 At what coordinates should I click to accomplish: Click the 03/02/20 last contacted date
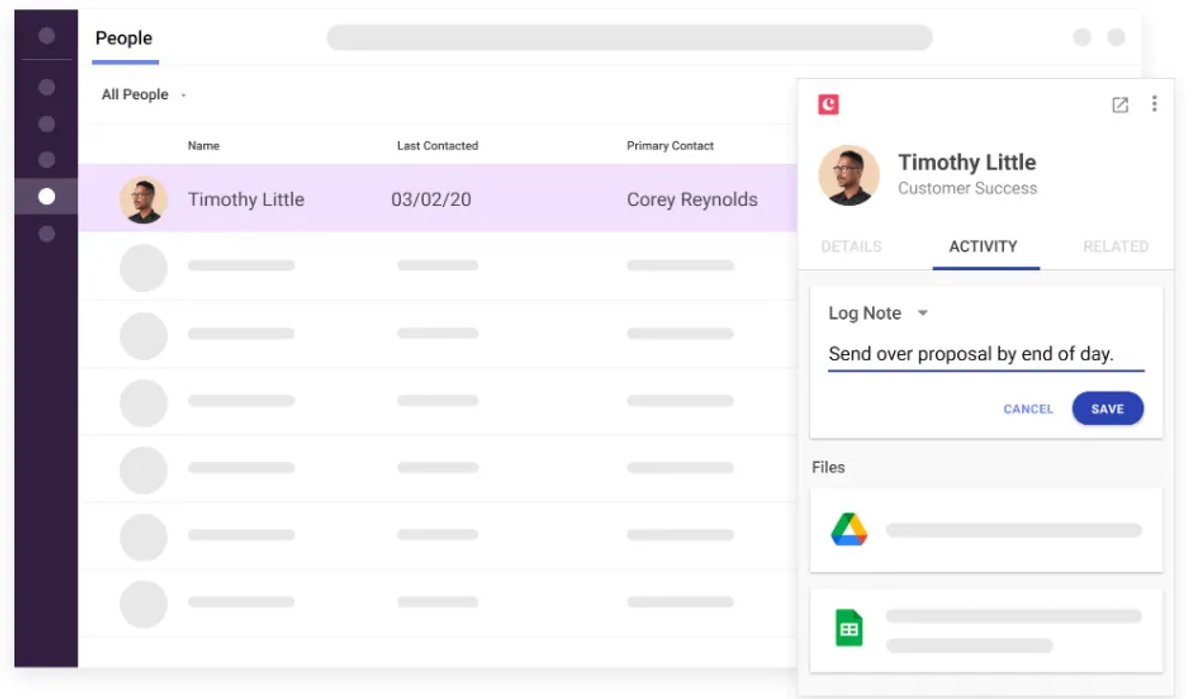pyautogui.click(x=431, y=199)
